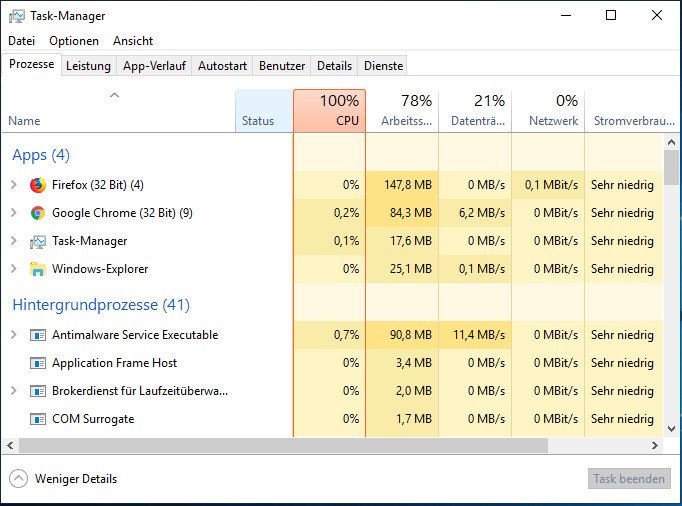This screenshot has height=506, width=682.
Task: Switch to the Benutzer tab
Action: point(282,66)
